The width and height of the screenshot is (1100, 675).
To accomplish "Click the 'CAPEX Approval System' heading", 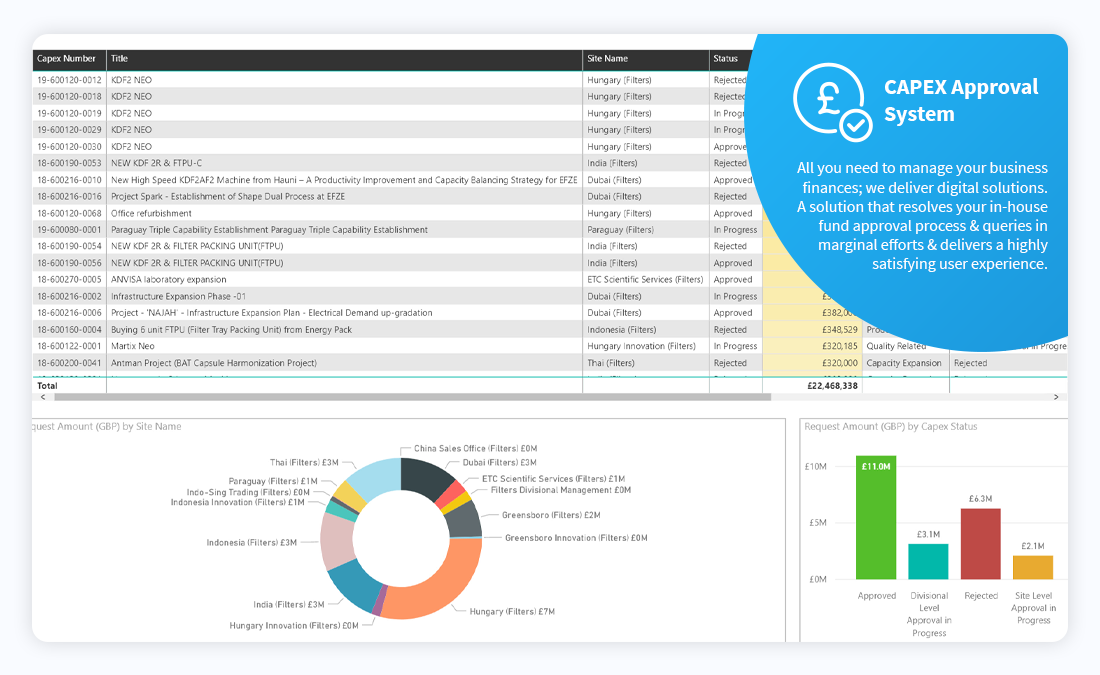I will [x=960, y=100].
